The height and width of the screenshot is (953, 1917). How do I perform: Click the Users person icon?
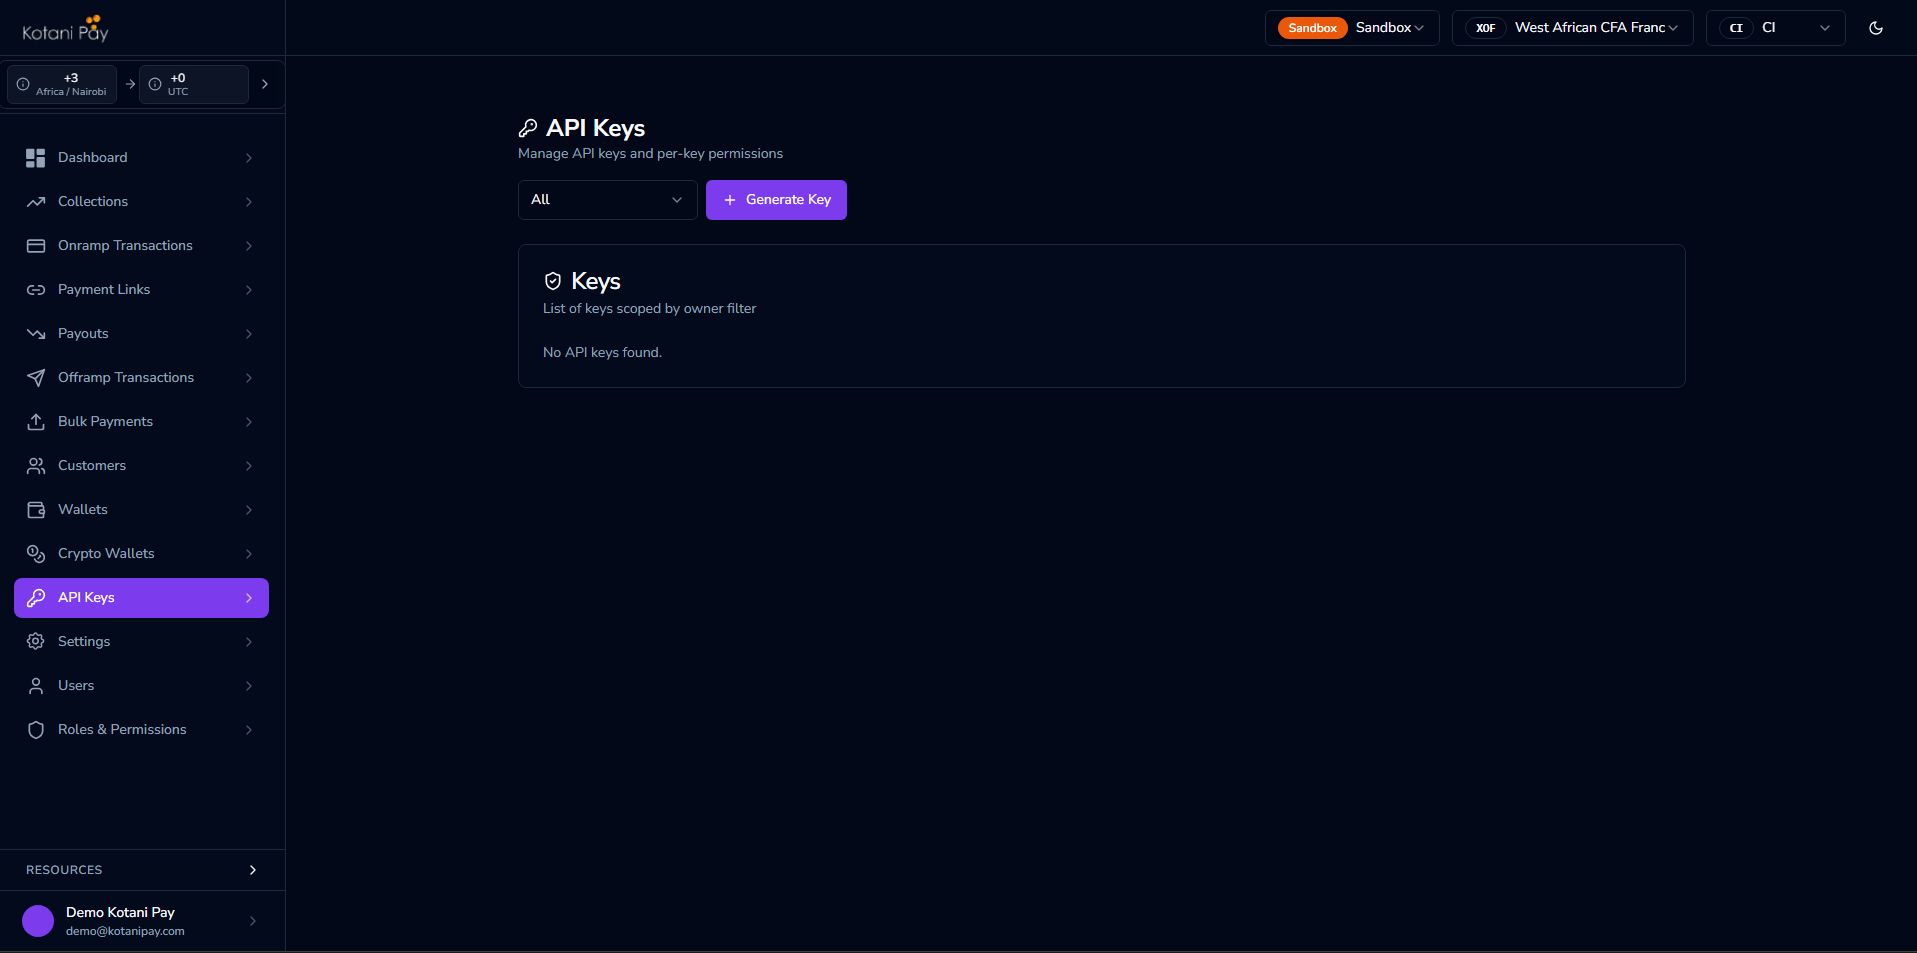click(36, 686)
